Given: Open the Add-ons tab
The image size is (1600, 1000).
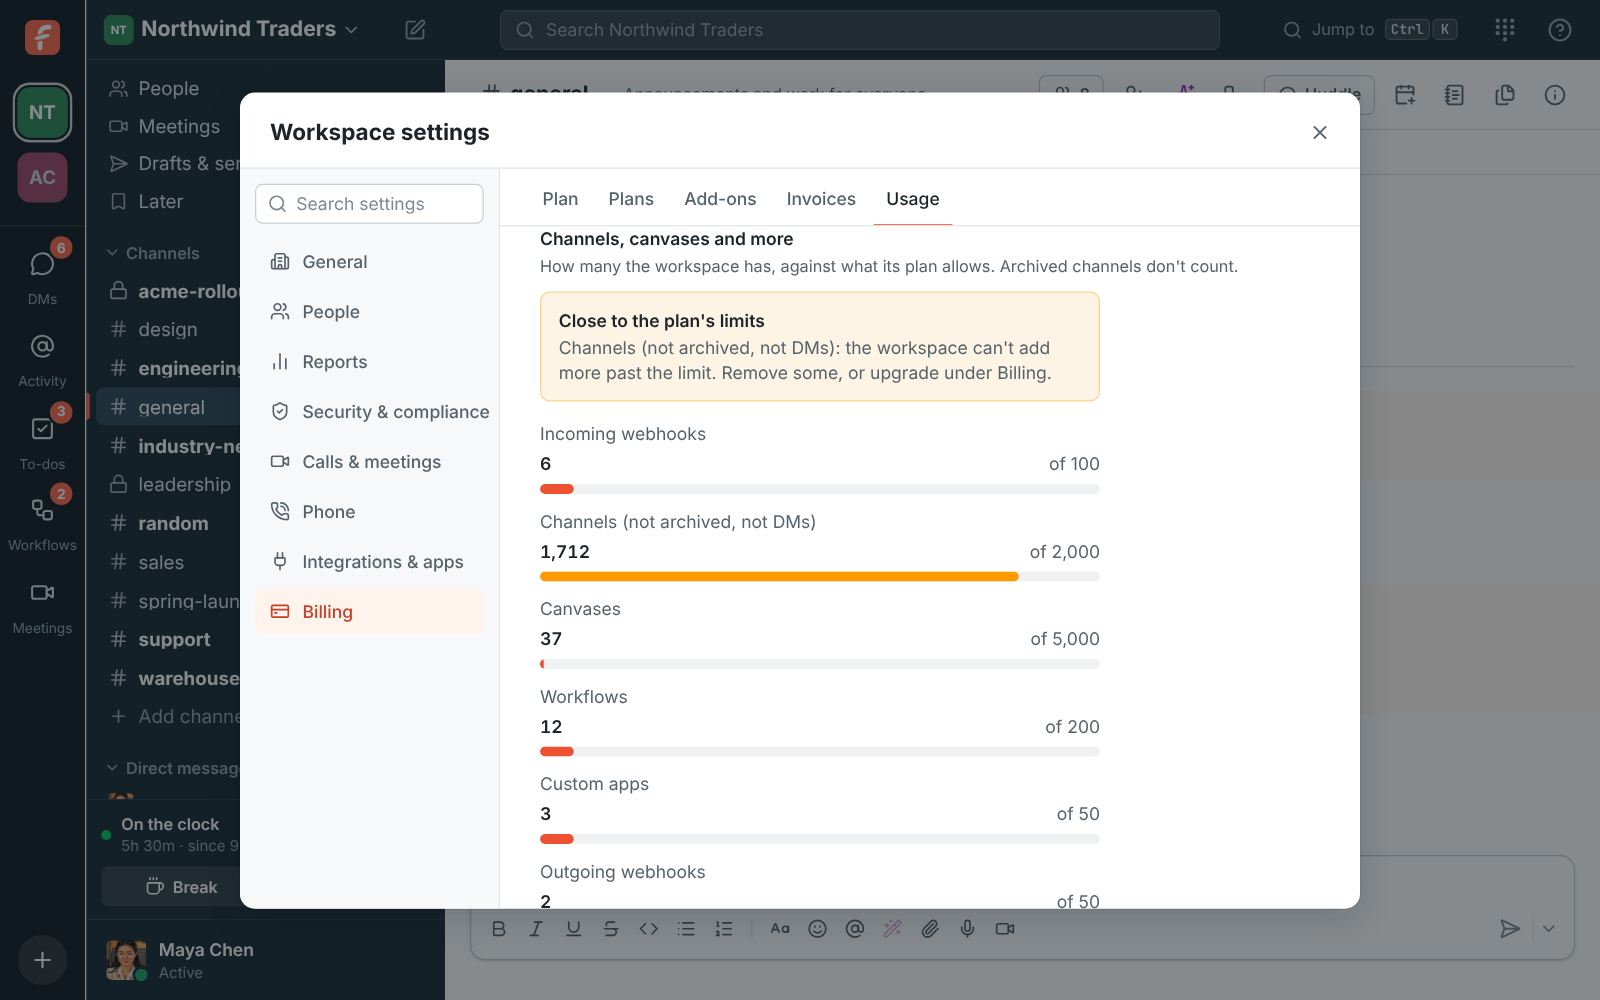Looking at the screenshot, I should [720, 199].
